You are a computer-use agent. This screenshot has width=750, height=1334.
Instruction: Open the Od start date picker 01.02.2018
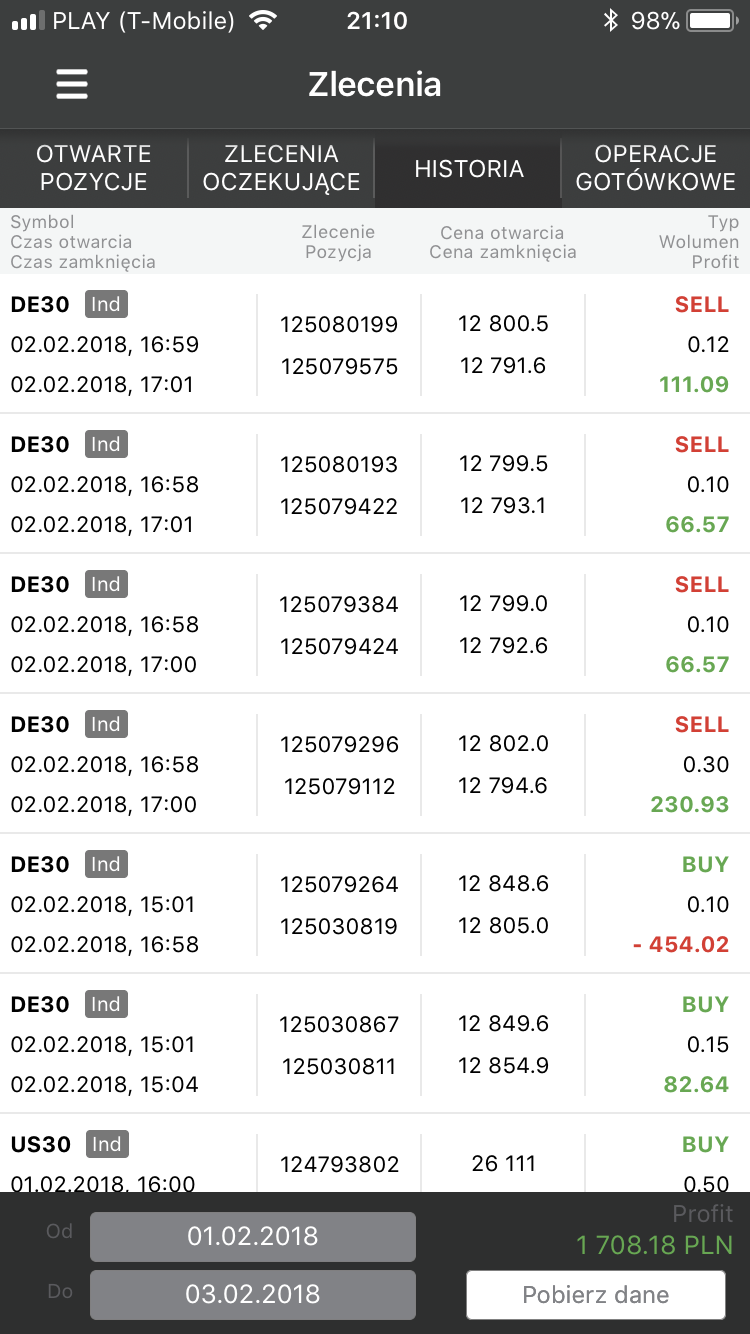253,1236
